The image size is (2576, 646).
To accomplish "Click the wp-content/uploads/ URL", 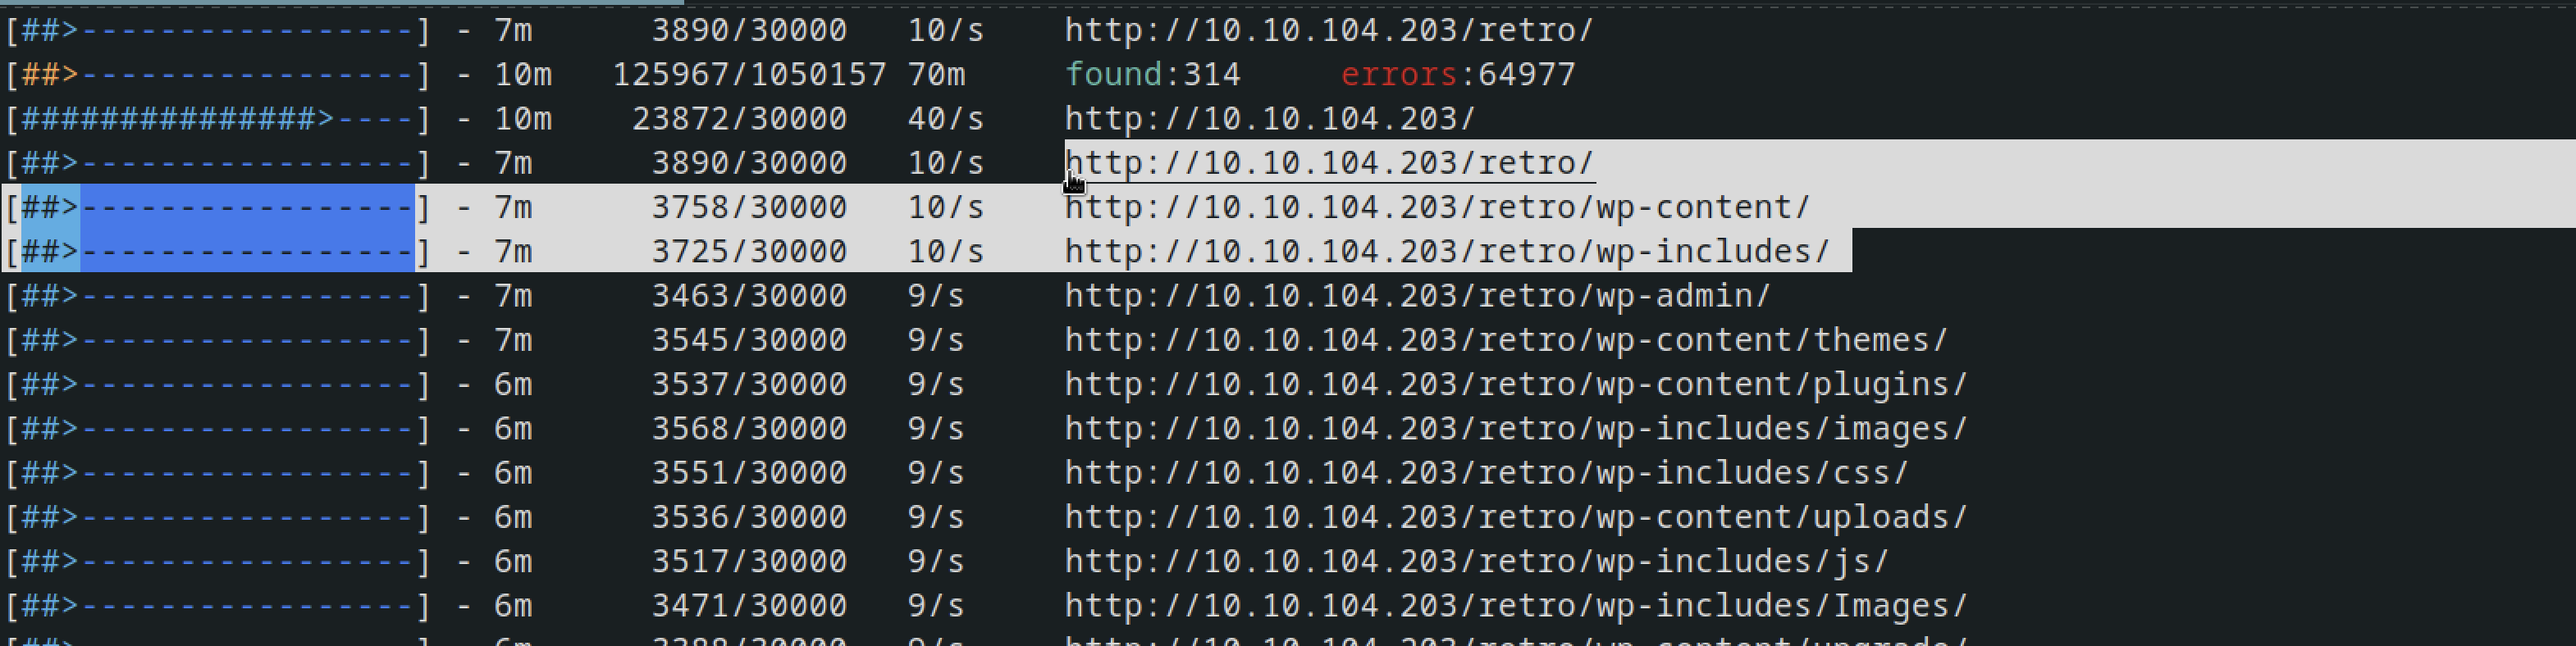I will point(1516,517).
